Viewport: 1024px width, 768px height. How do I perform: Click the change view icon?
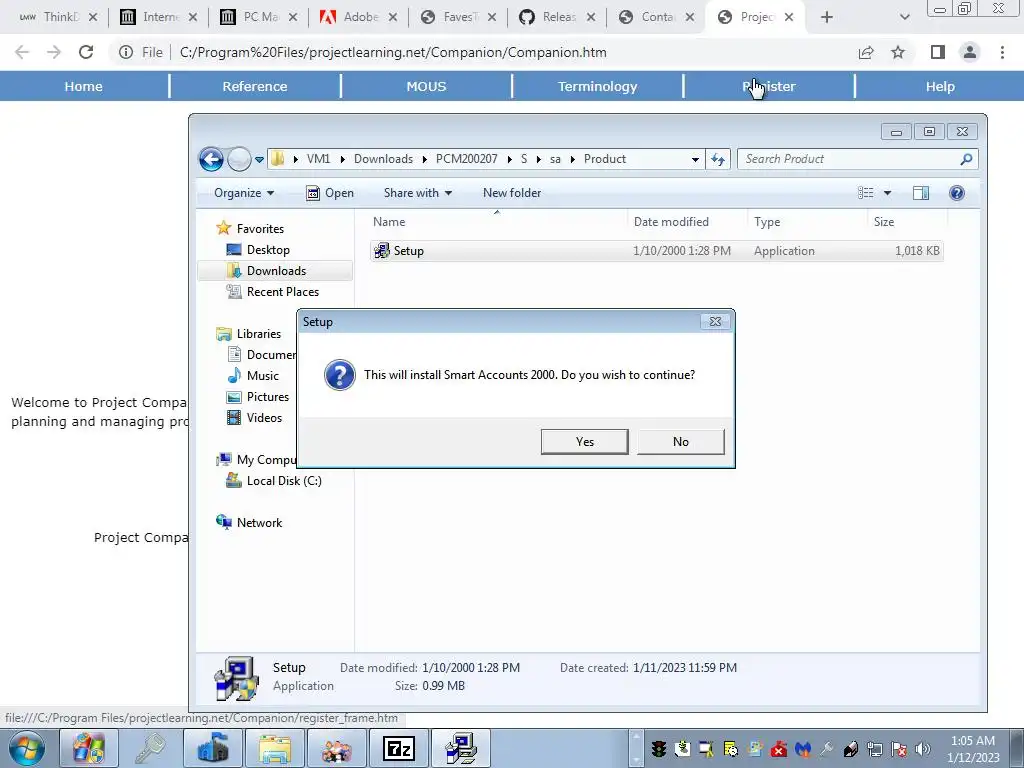865,193
